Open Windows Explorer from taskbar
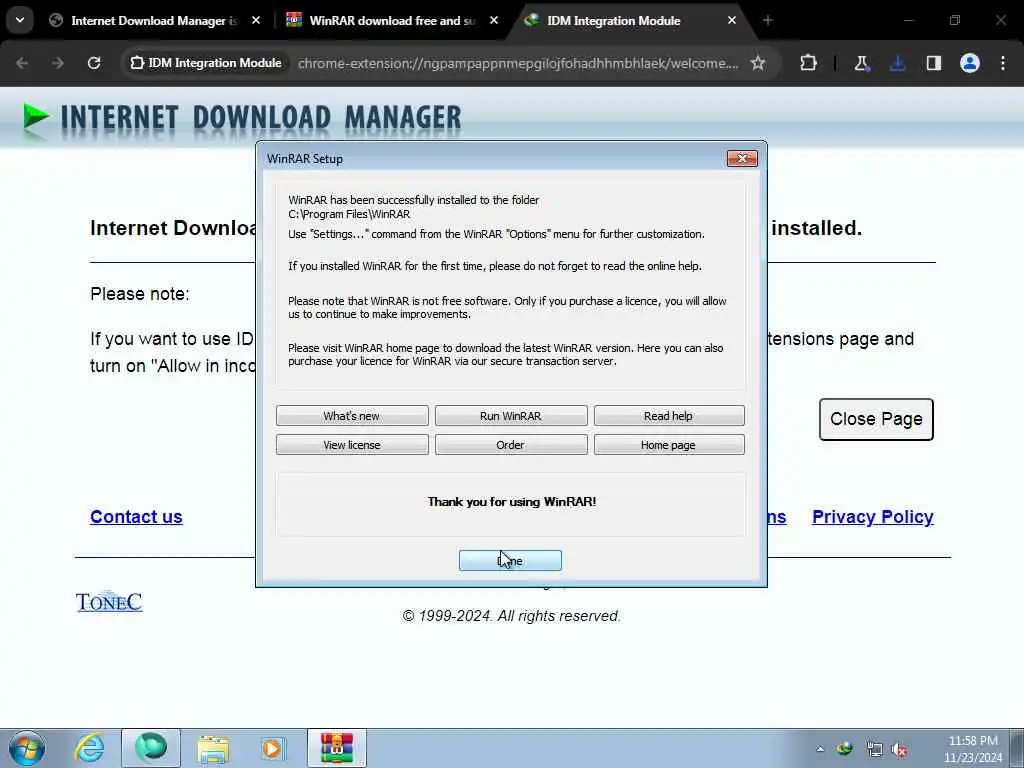The width and height of the screenshot is (1024, 768). [213, 749]
